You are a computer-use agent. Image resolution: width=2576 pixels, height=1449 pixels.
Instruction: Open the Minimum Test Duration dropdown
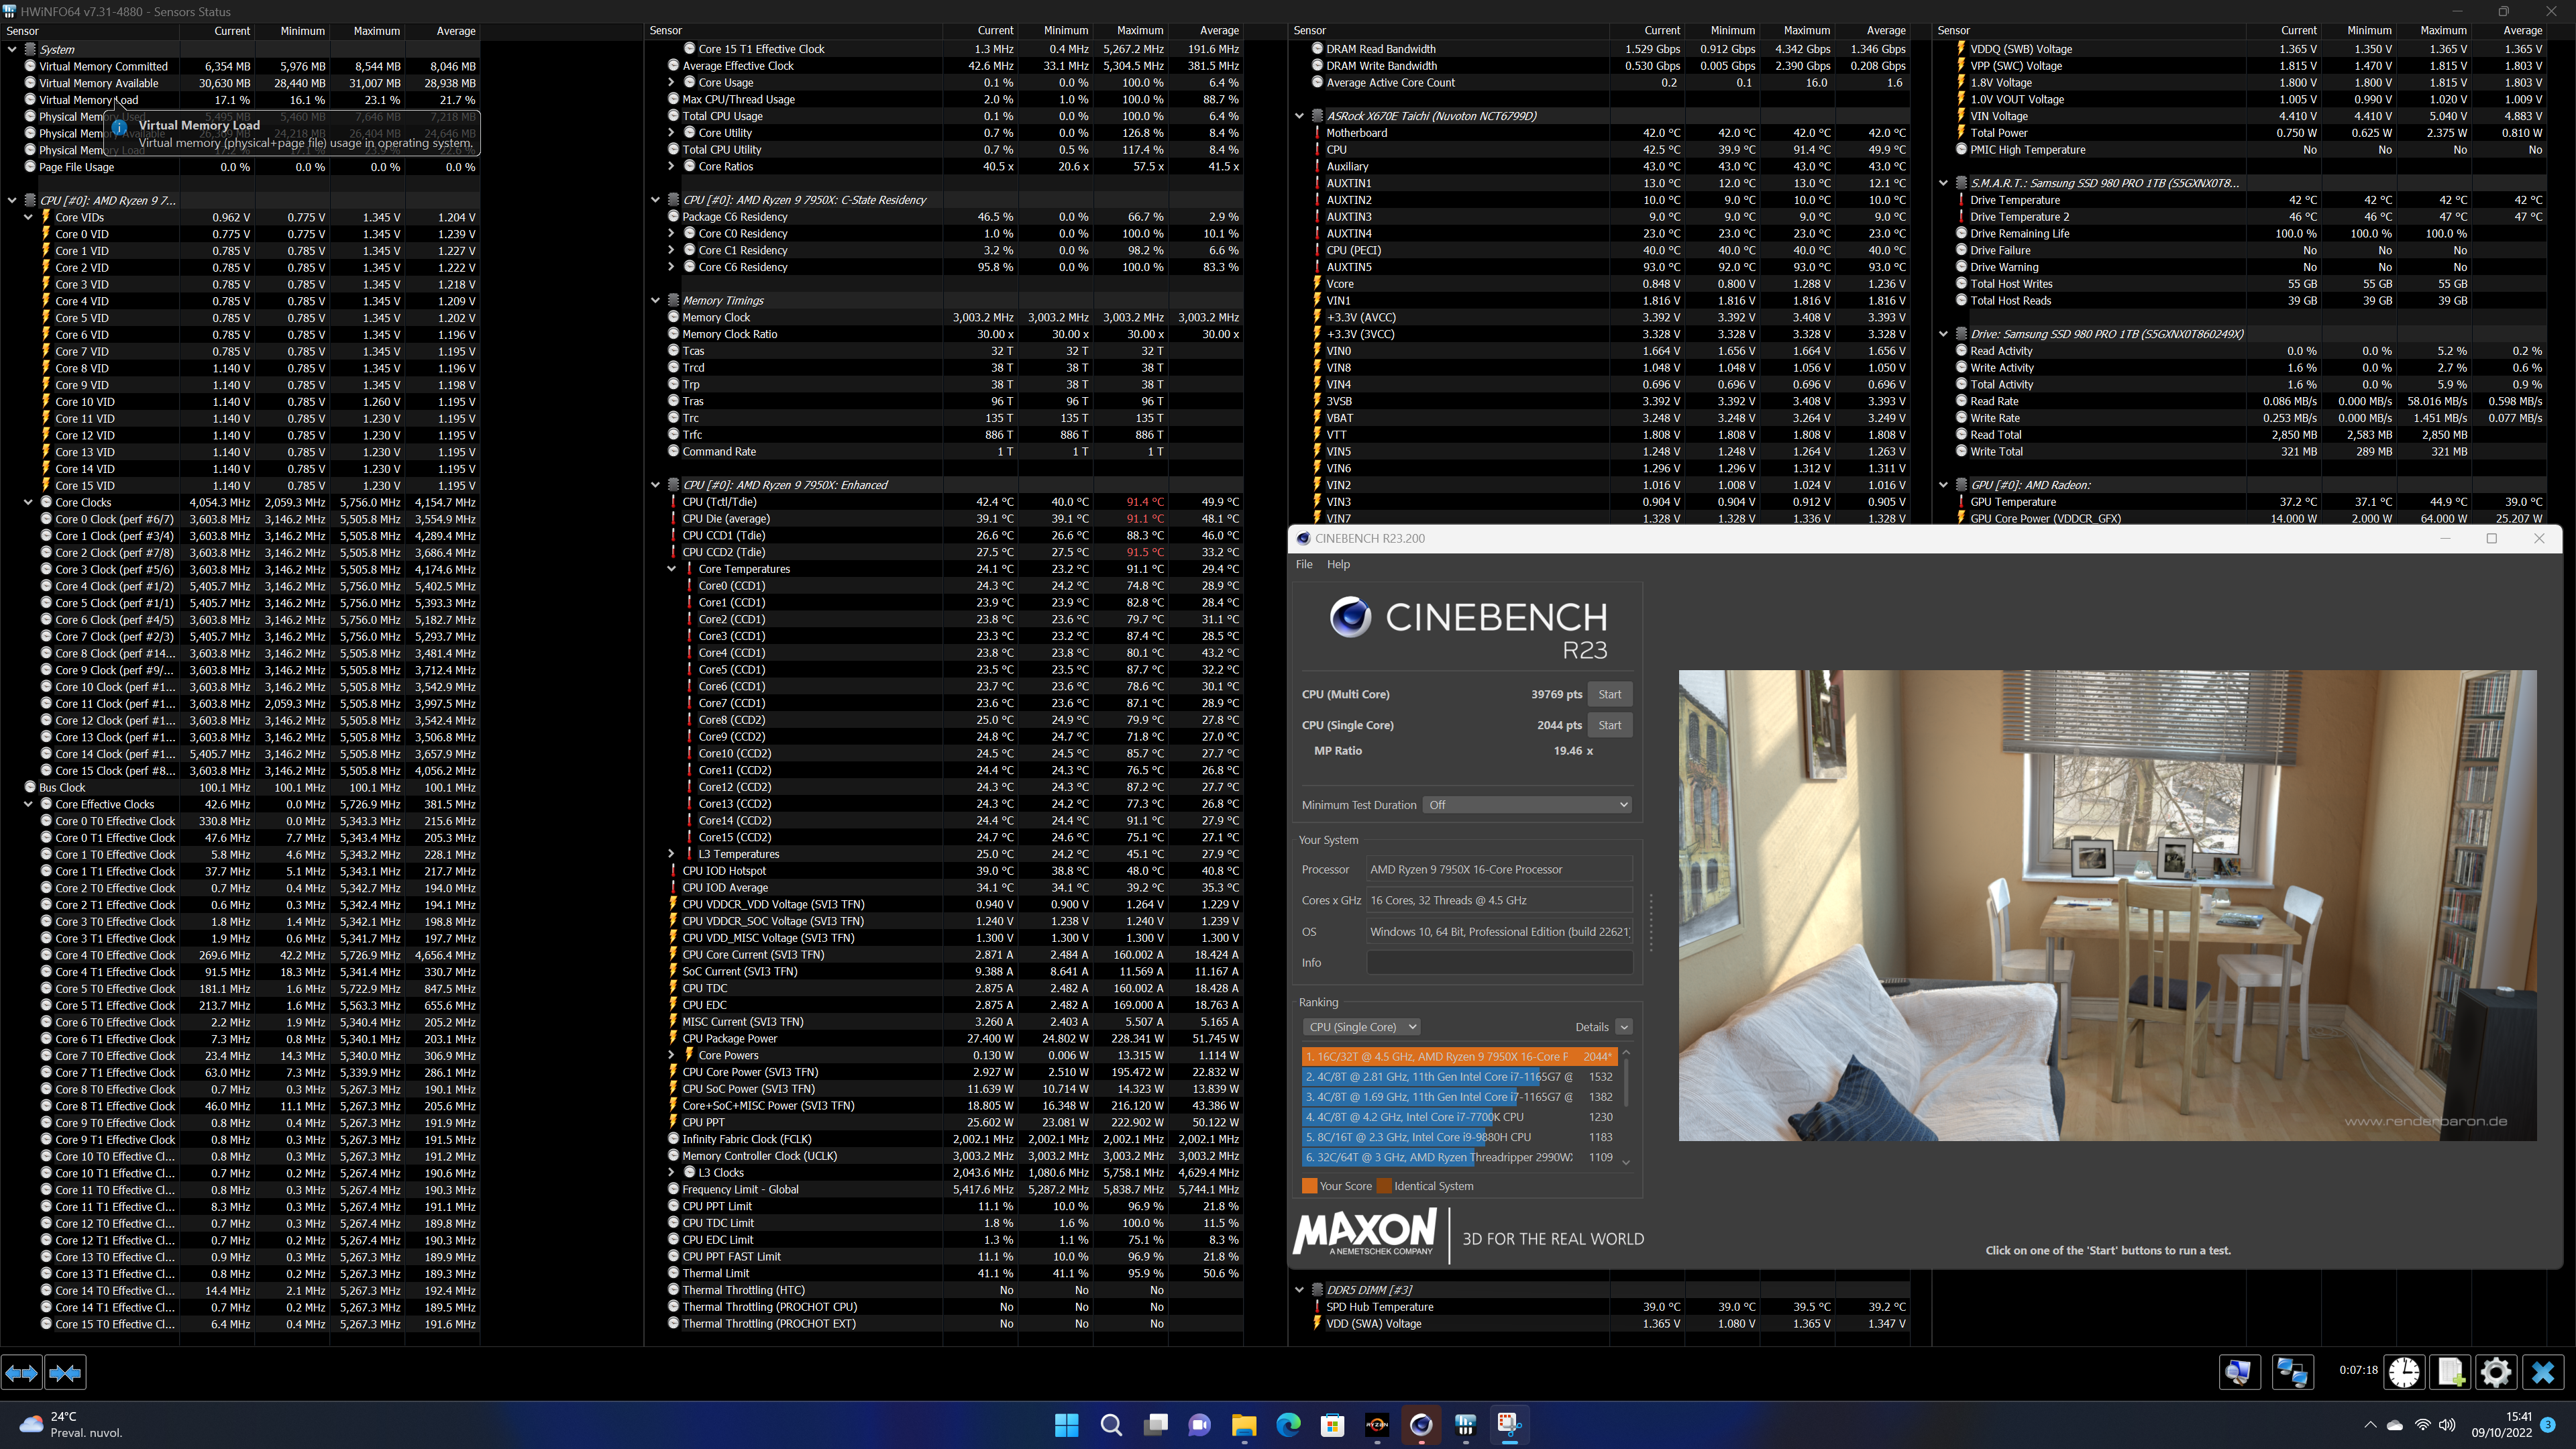(x=1527, y=805)
